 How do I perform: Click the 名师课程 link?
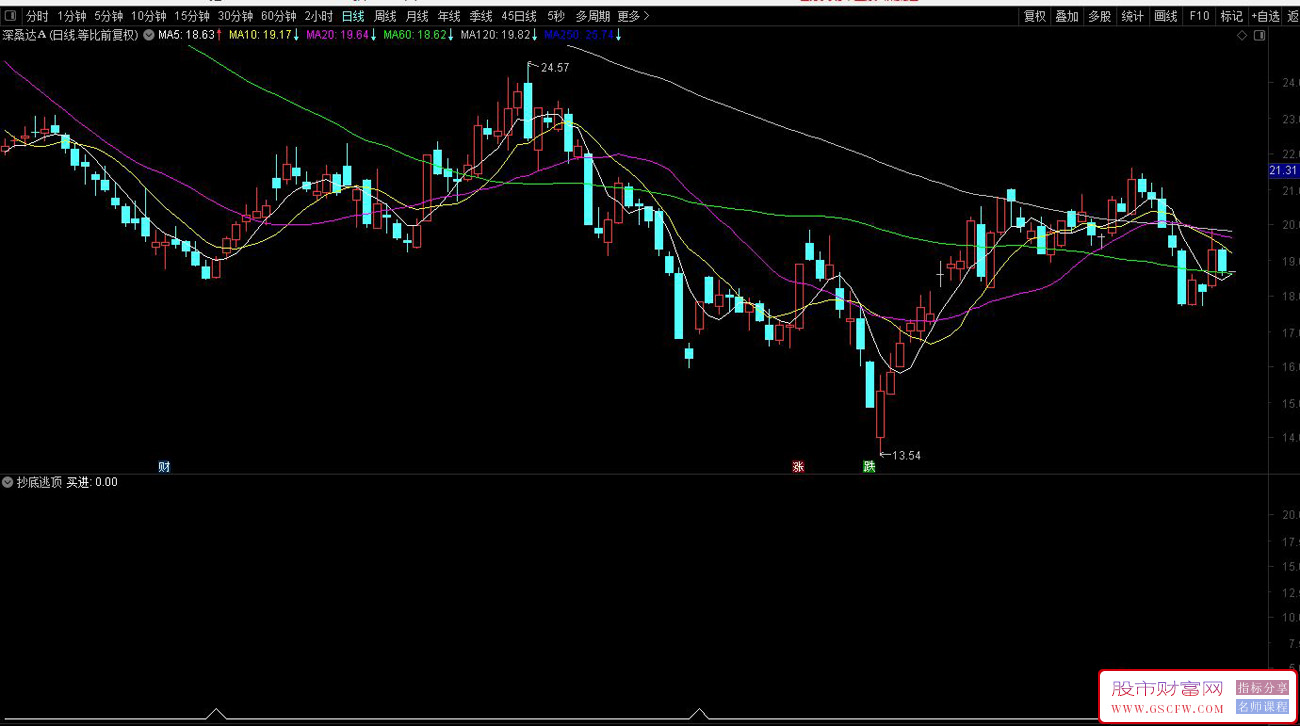coord(1263,706)
